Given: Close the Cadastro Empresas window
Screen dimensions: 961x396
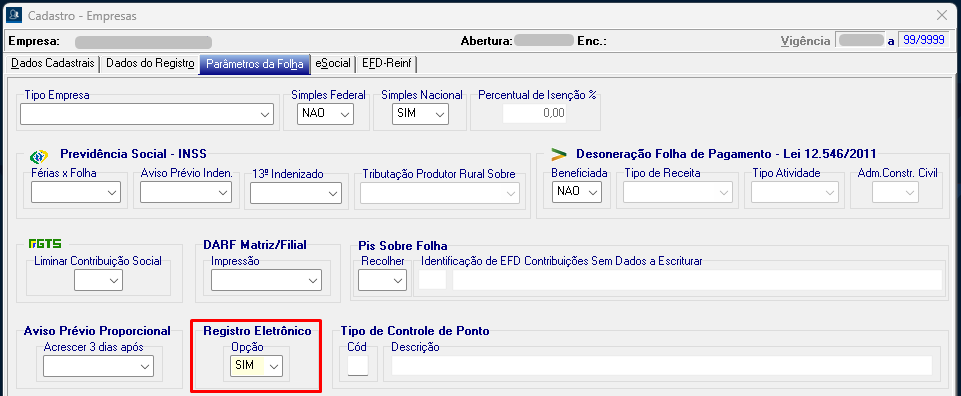Looking at the screenshot, I should pyautogui.click(x=942, y=16).
